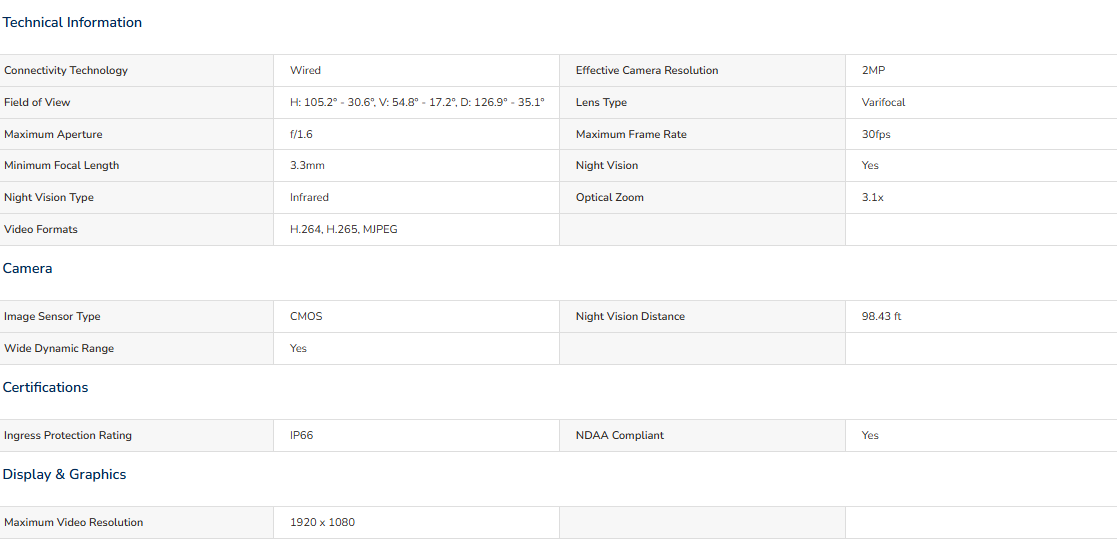Click the Night Vision label
Screen dimensions: 1117x540
click(x=607, y=165)
